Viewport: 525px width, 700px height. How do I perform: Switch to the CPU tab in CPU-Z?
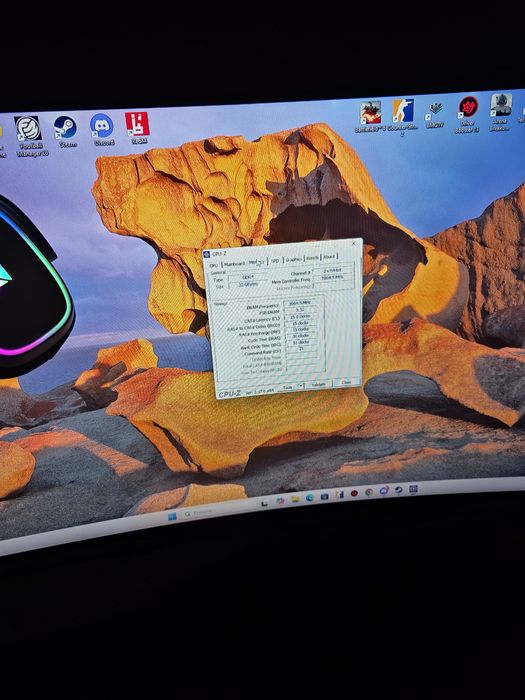(x=213, y=265)
